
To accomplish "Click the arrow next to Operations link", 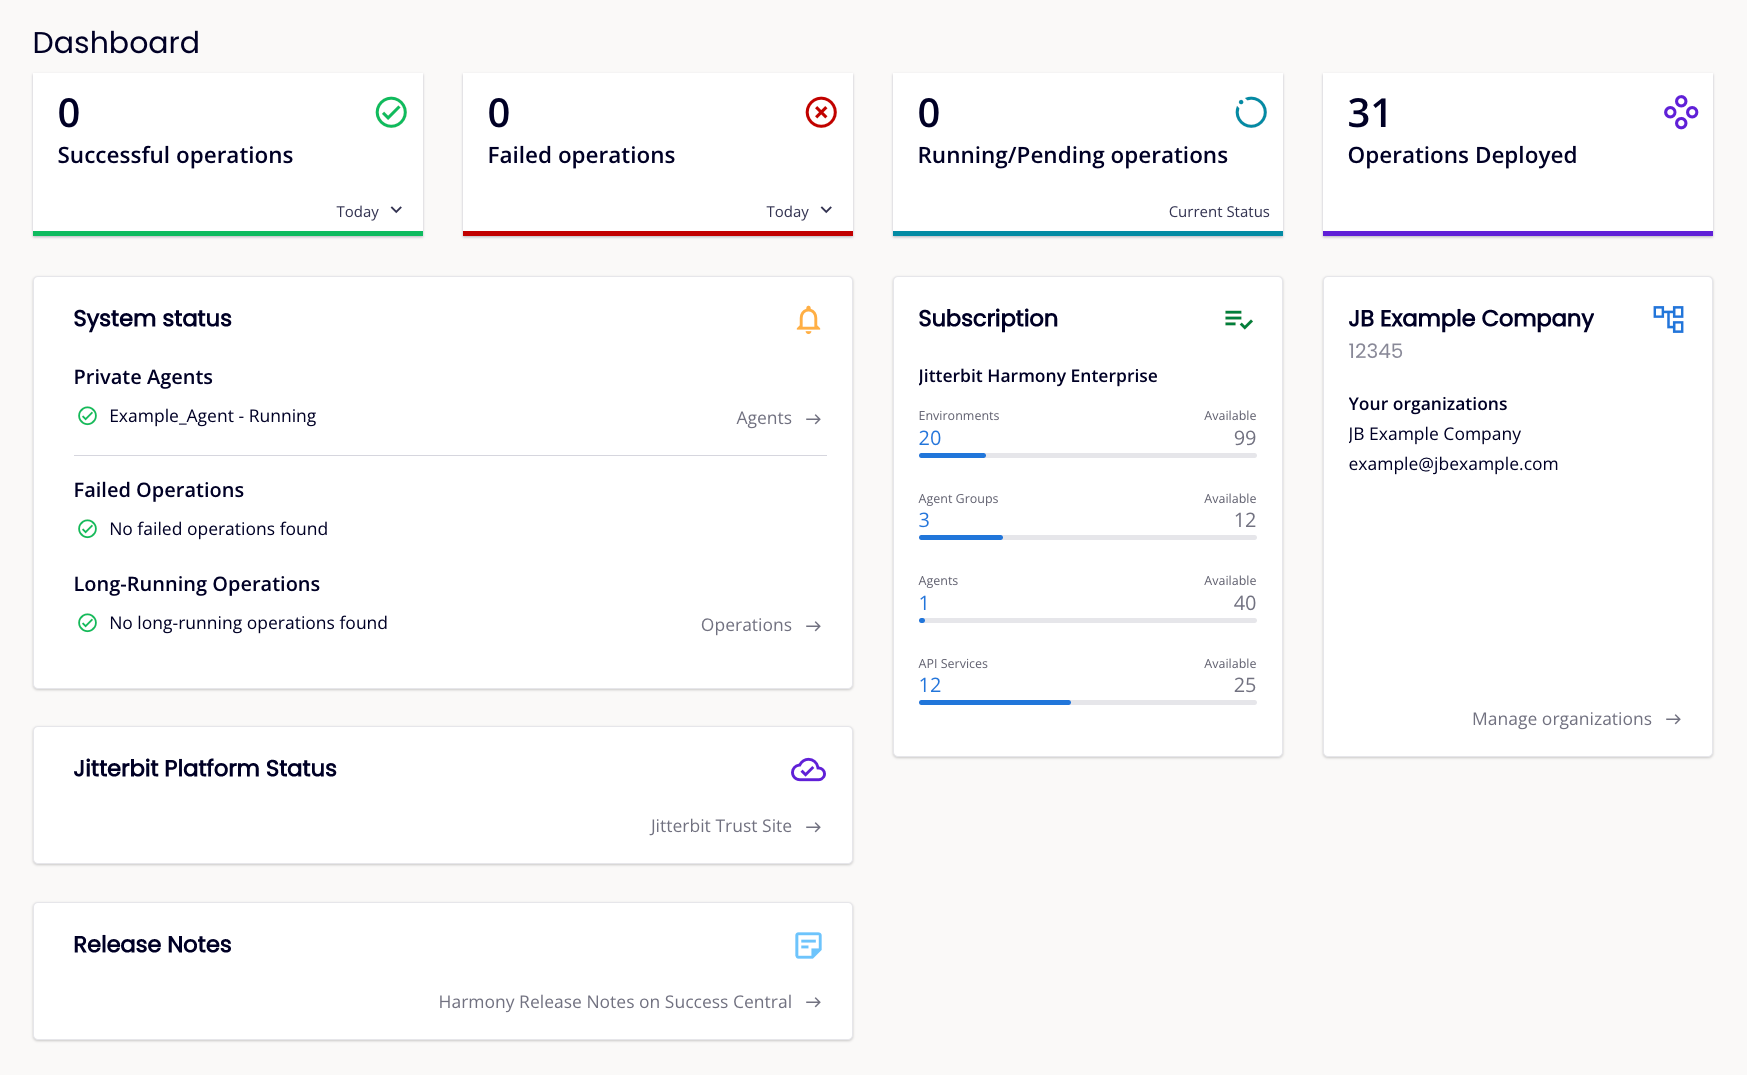I will (814, 626).
